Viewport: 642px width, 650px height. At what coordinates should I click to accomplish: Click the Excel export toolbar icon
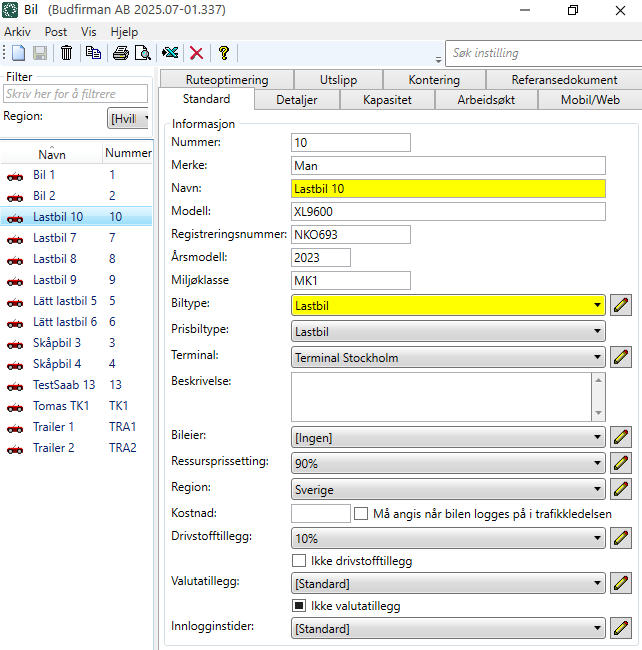pos(171,53)
